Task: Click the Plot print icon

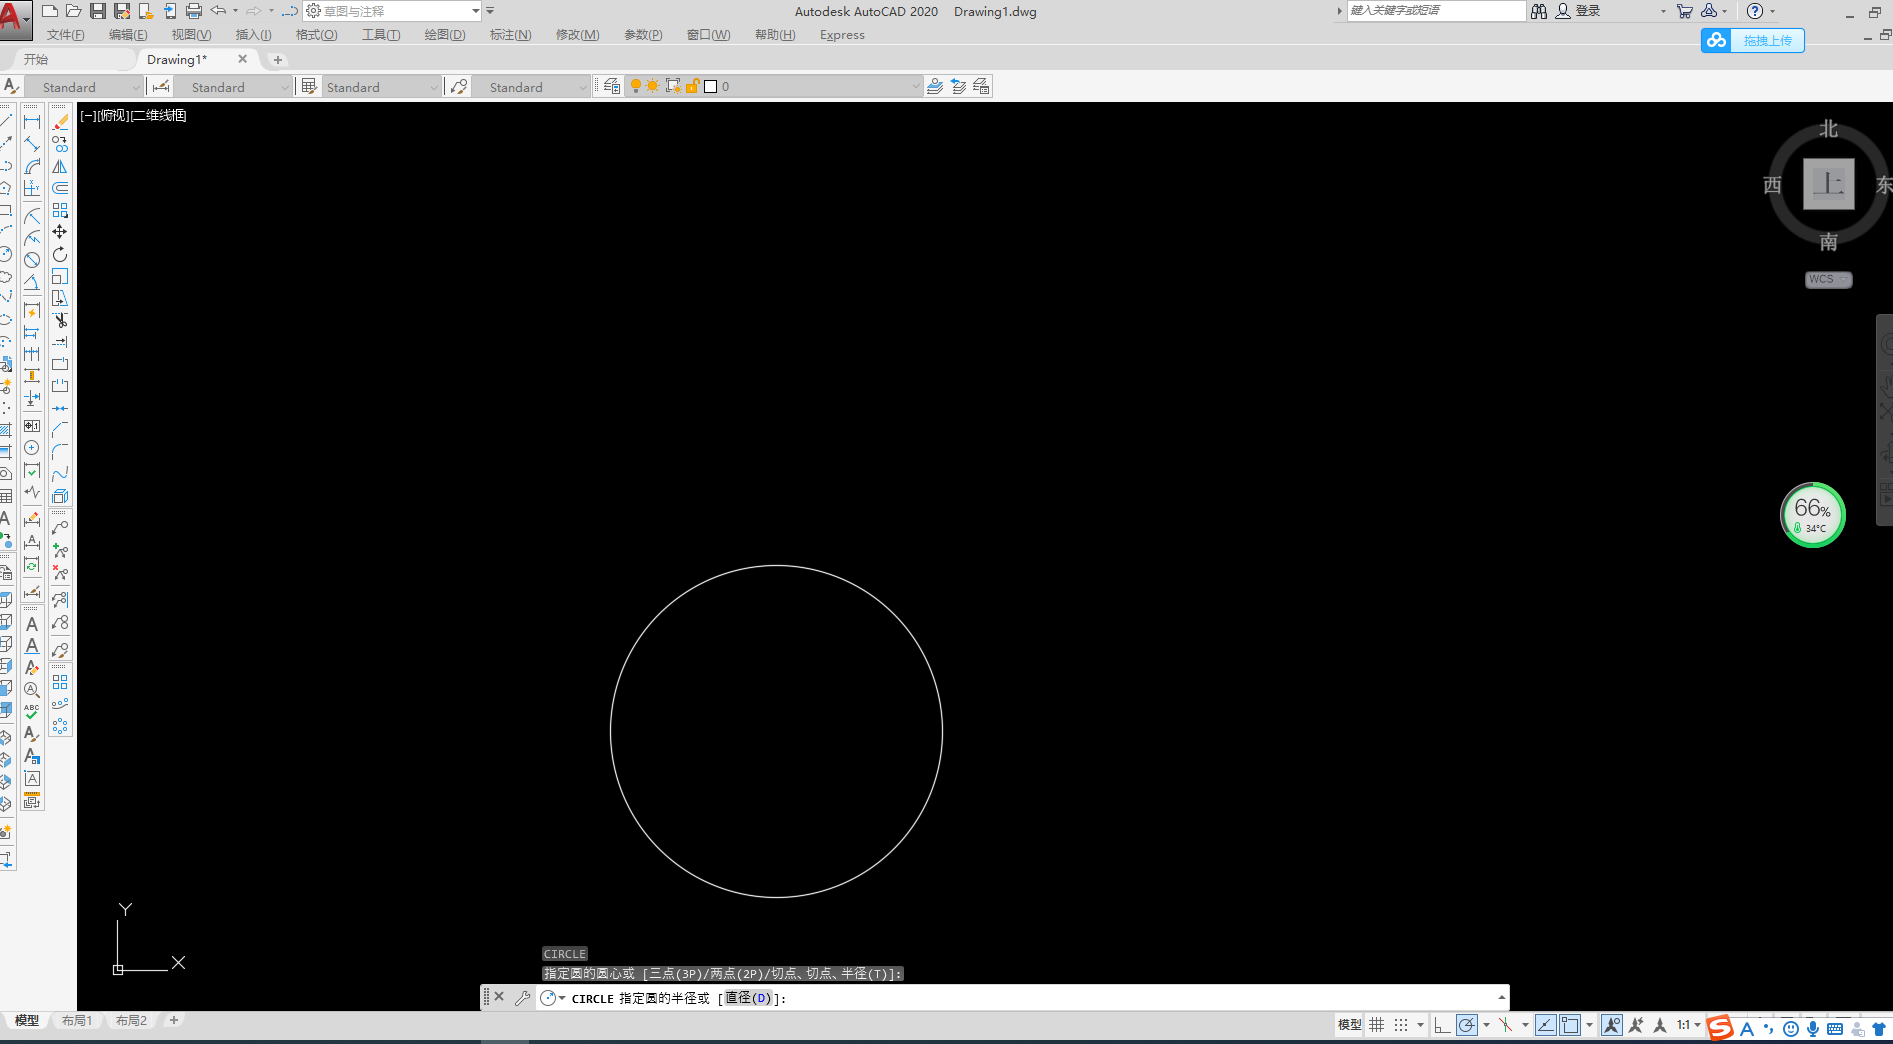Action: coord(194,11)
